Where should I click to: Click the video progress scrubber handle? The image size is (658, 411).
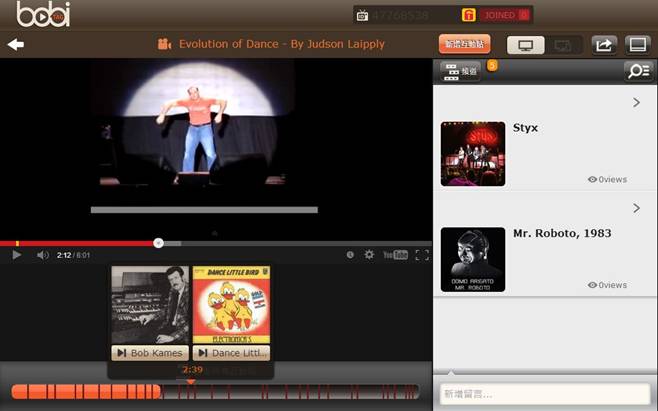(x=158, y=243)
